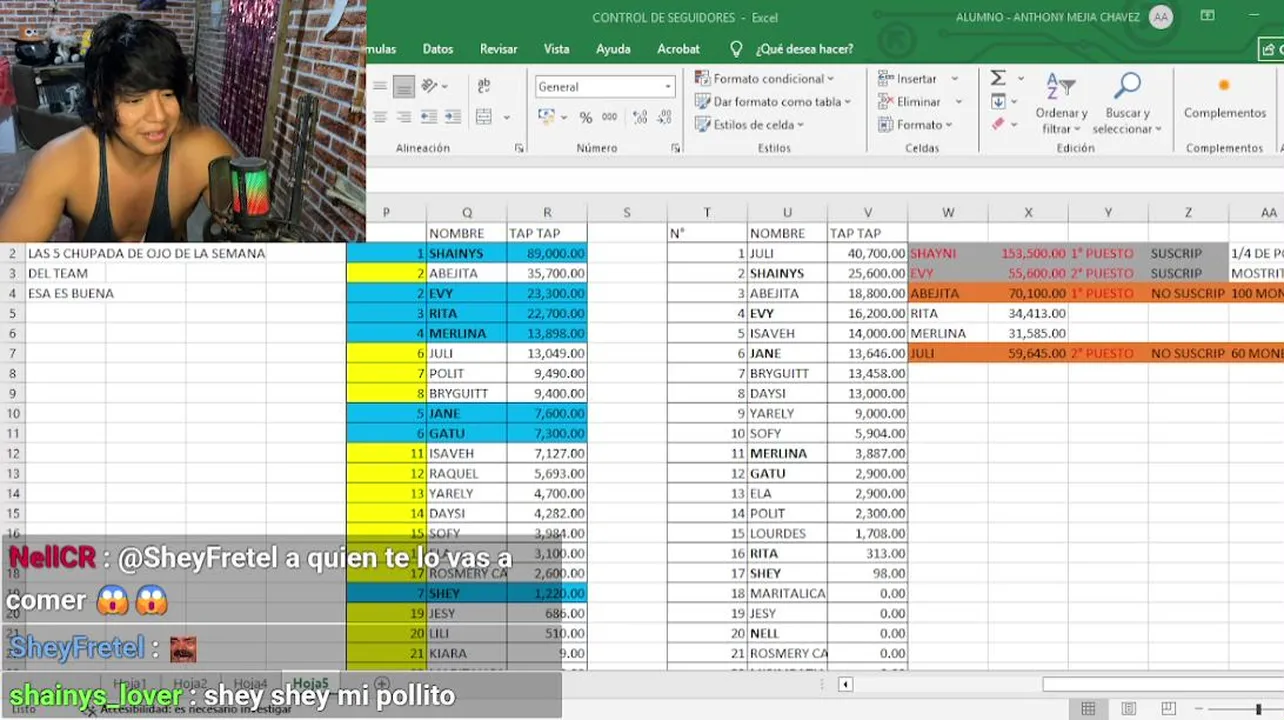Expand the Eliminar dropdown arrow
Image resolution: width=1284 pixels, height=720 pixels.
point(959,101)
